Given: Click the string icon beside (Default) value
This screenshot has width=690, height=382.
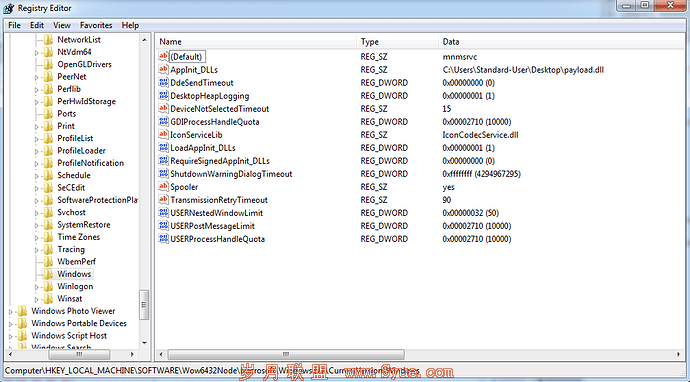Looking at the screenshot, I should (163, 56).
